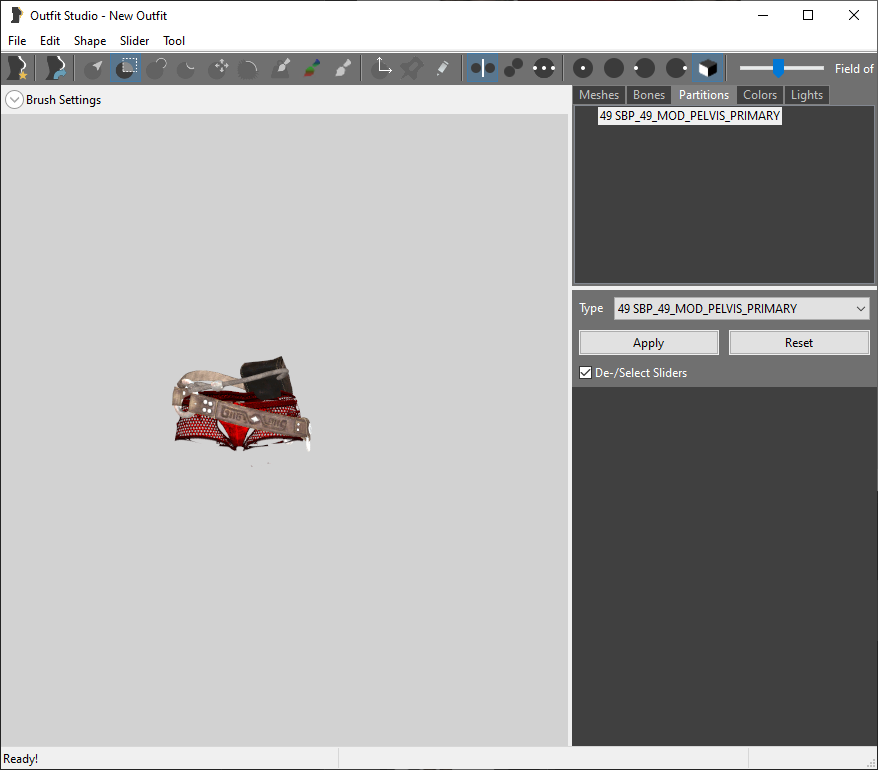
Task: Select the Smooth brush tool
Action: click(248, 68)
